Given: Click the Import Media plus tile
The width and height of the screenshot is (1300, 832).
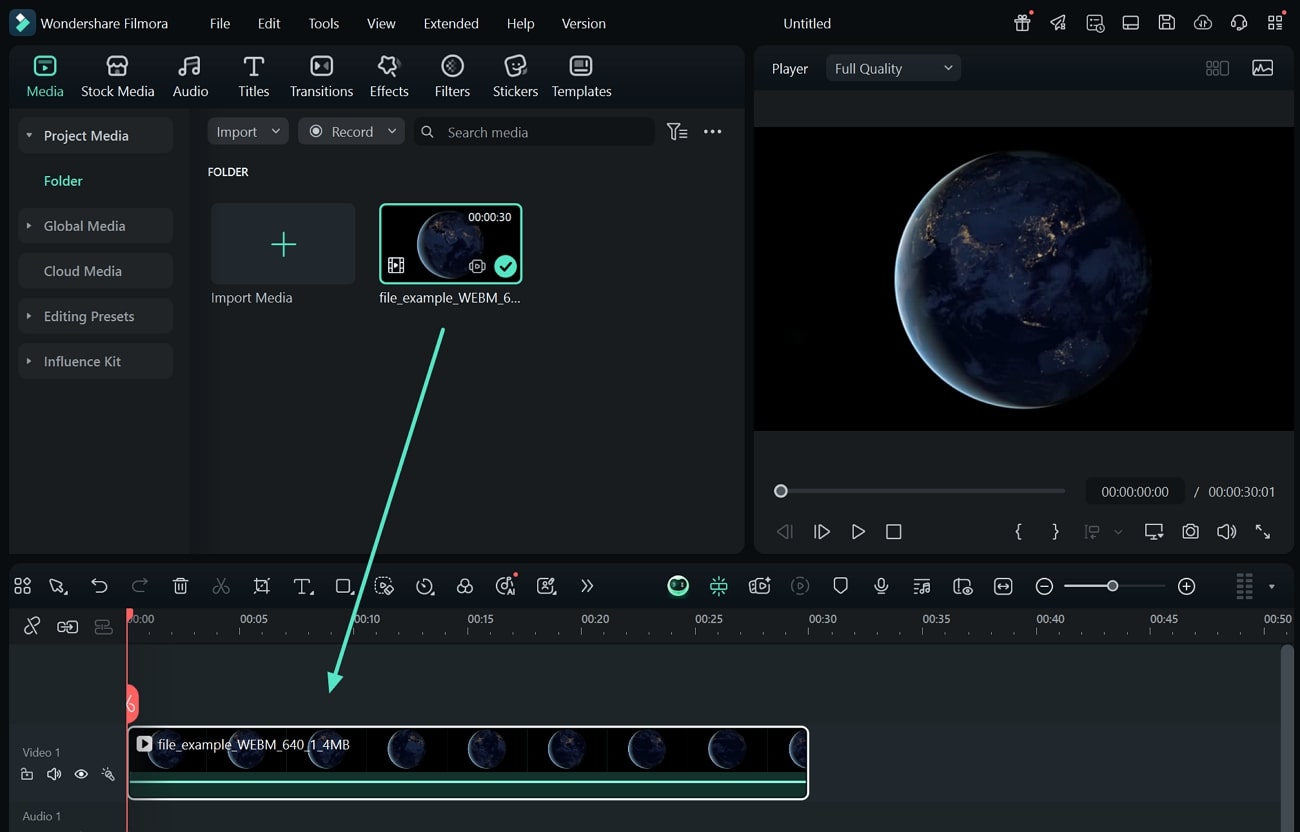Looking at the screenshot, I should click(283, 244).
